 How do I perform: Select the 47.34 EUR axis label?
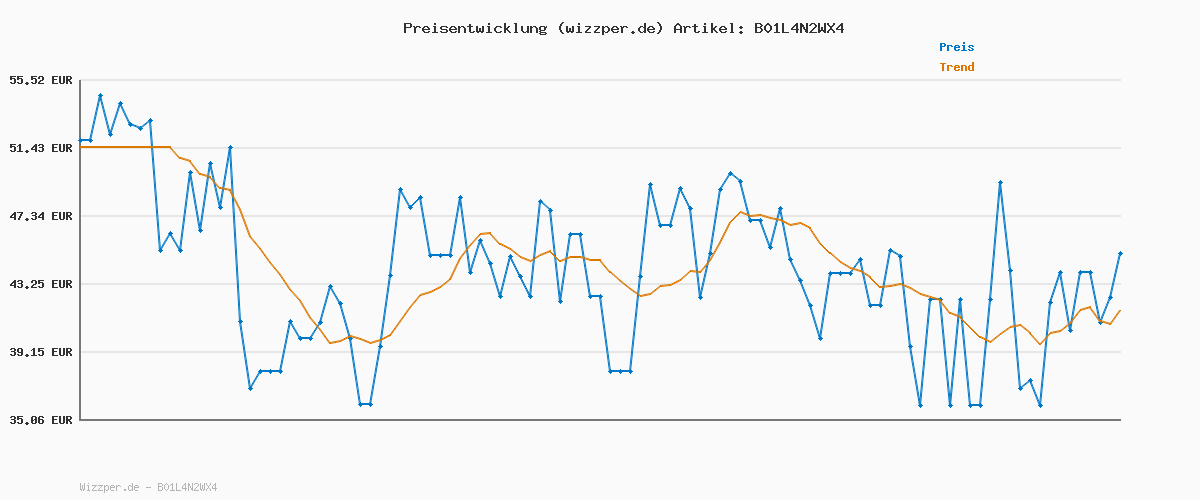pos(41,216)
